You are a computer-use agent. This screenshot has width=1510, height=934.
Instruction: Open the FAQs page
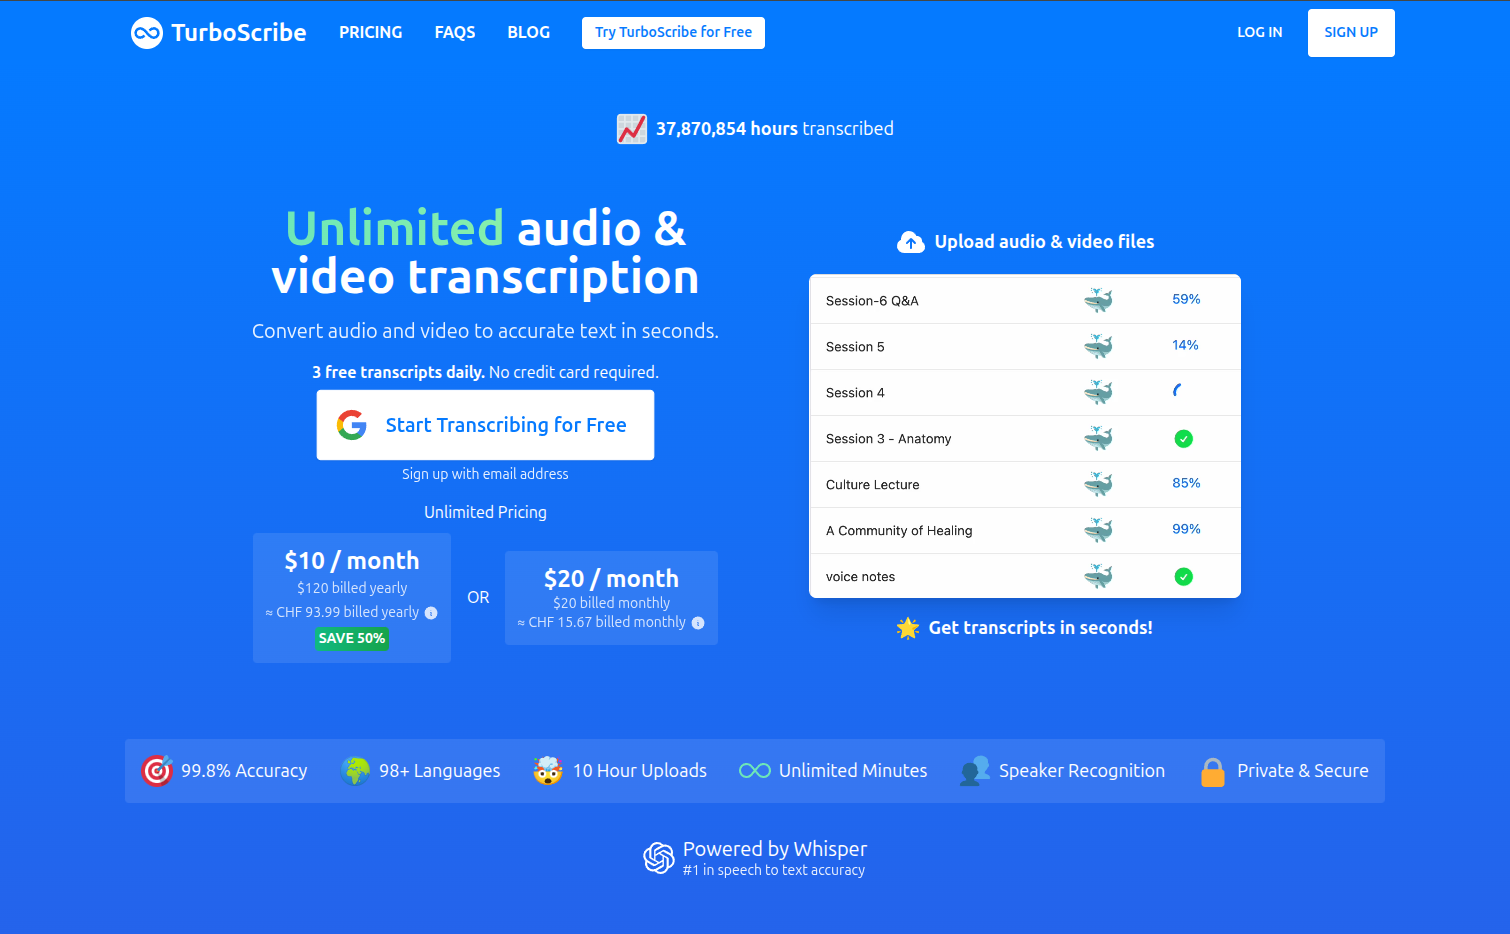(455, 32)
